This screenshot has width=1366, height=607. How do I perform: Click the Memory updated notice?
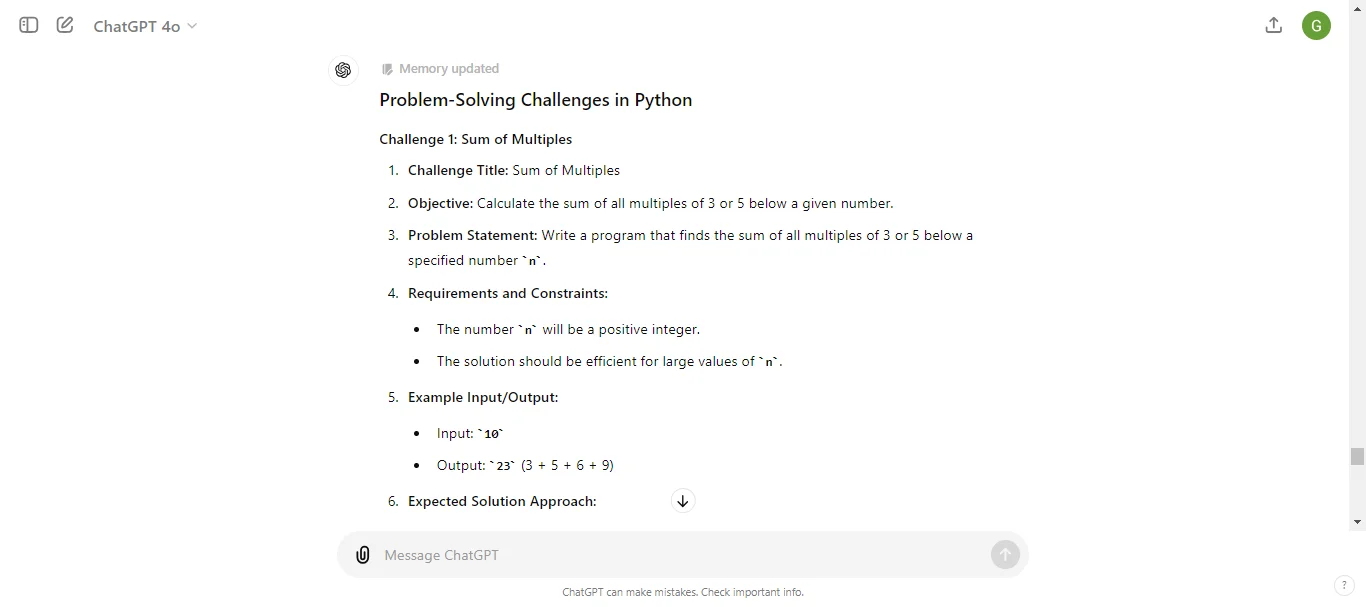coord(449,68)
